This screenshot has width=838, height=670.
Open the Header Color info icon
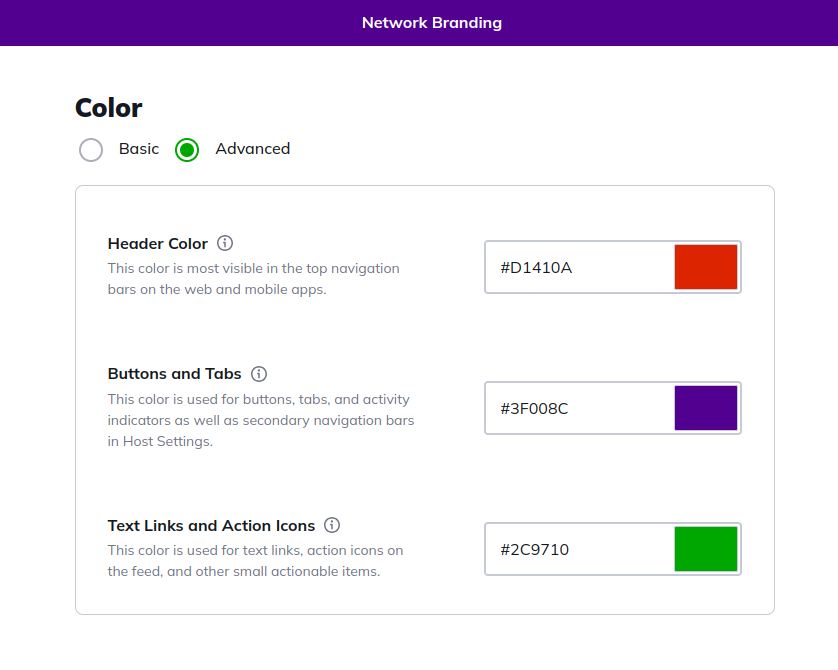coord(224,243)
